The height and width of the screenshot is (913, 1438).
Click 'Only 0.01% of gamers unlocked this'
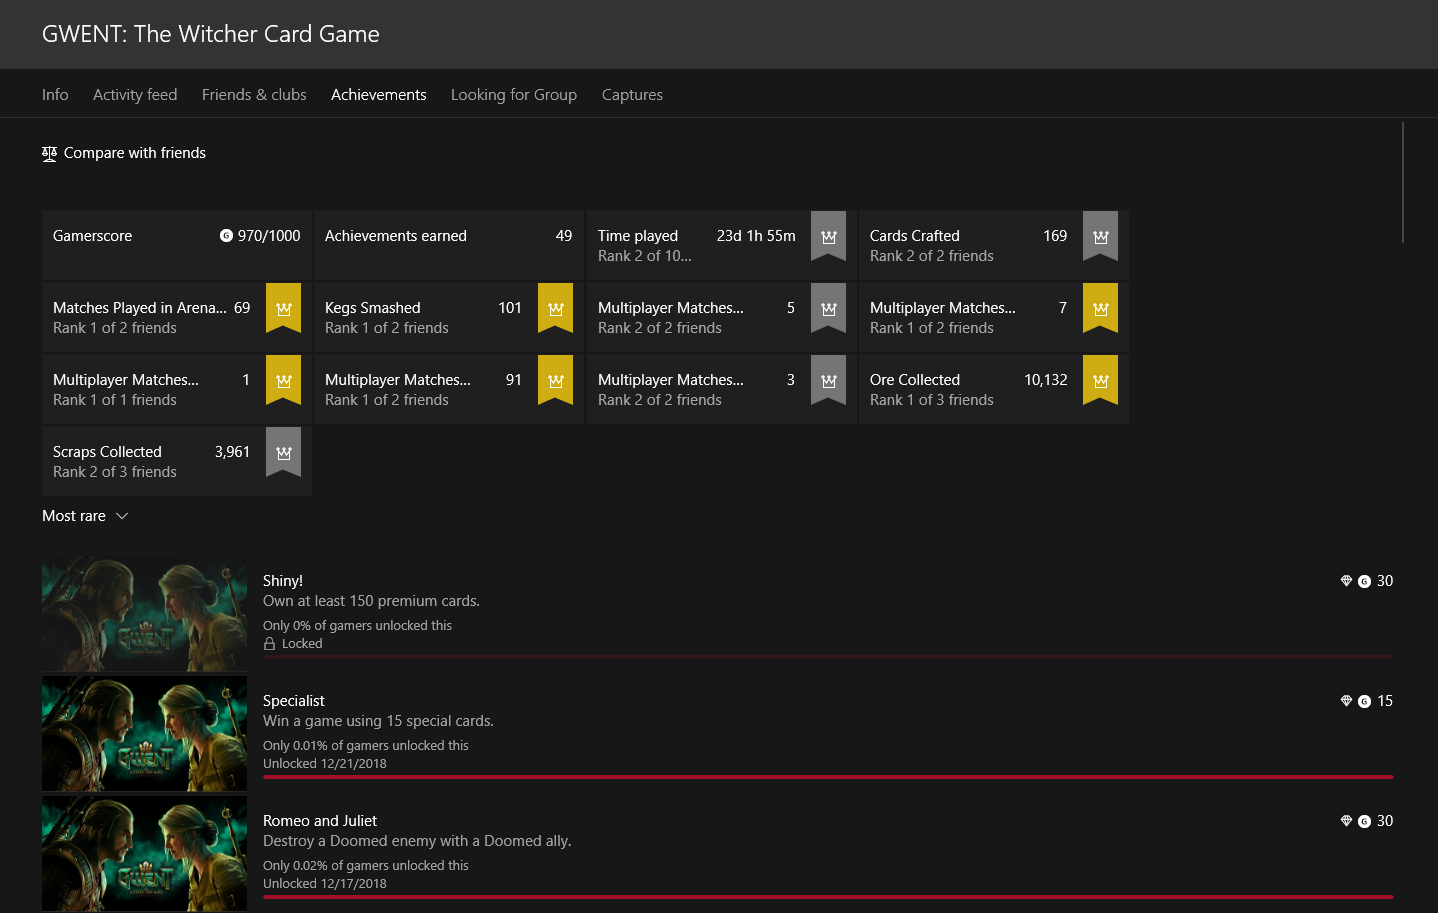coord(366,746)
